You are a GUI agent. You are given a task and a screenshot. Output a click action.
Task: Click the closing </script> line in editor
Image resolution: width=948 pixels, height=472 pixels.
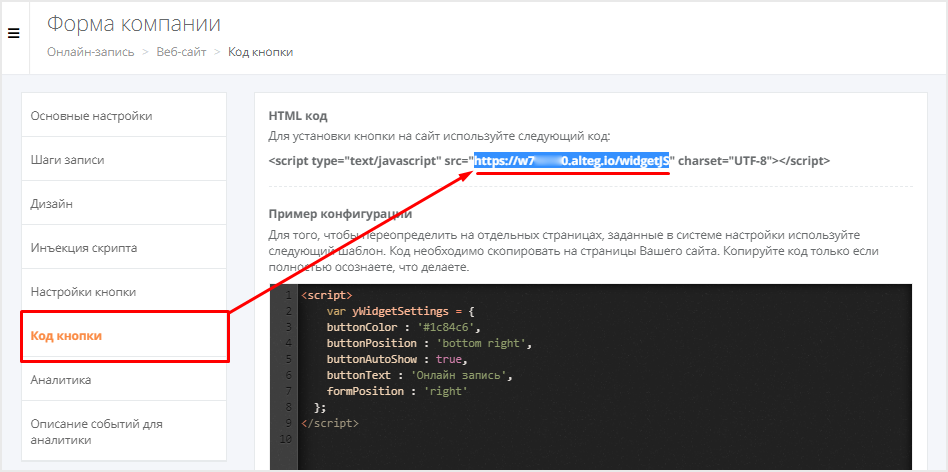(x=330, y=423)
